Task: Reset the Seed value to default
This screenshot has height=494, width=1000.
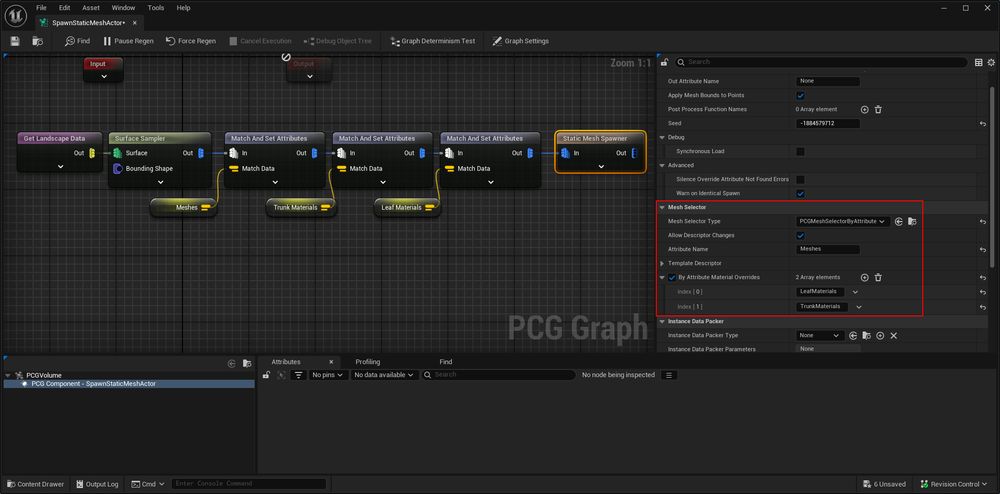Action: tap(983, 124)
